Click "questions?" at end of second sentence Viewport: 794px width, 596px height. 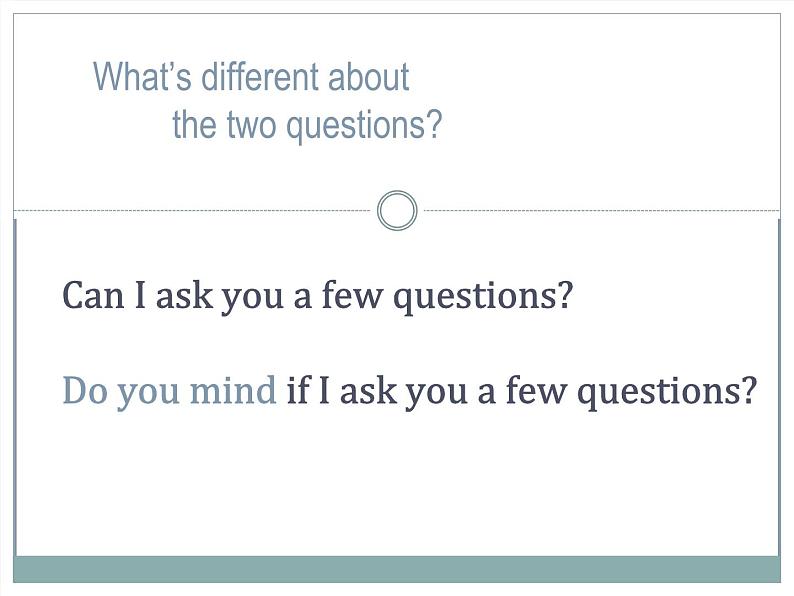point(667,392)
